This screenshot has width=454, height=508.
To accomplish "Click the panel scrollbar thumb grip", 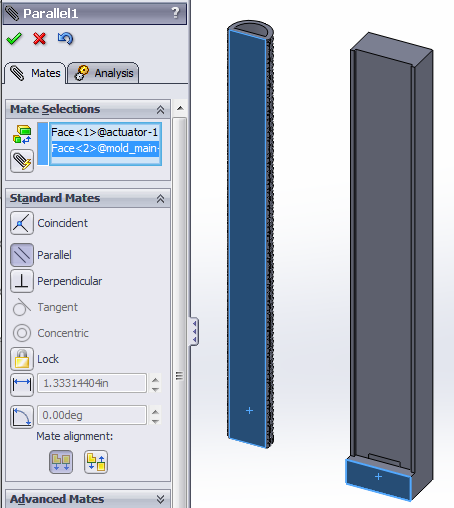I will (179, 376).
